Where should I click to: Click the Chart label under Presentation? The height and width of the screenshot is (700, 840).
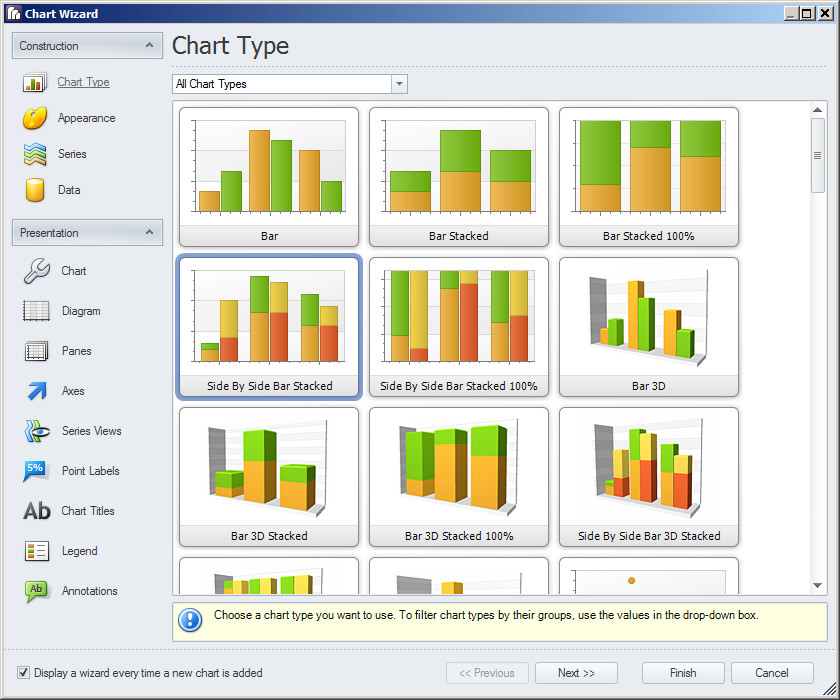click(x=74, y=271)
